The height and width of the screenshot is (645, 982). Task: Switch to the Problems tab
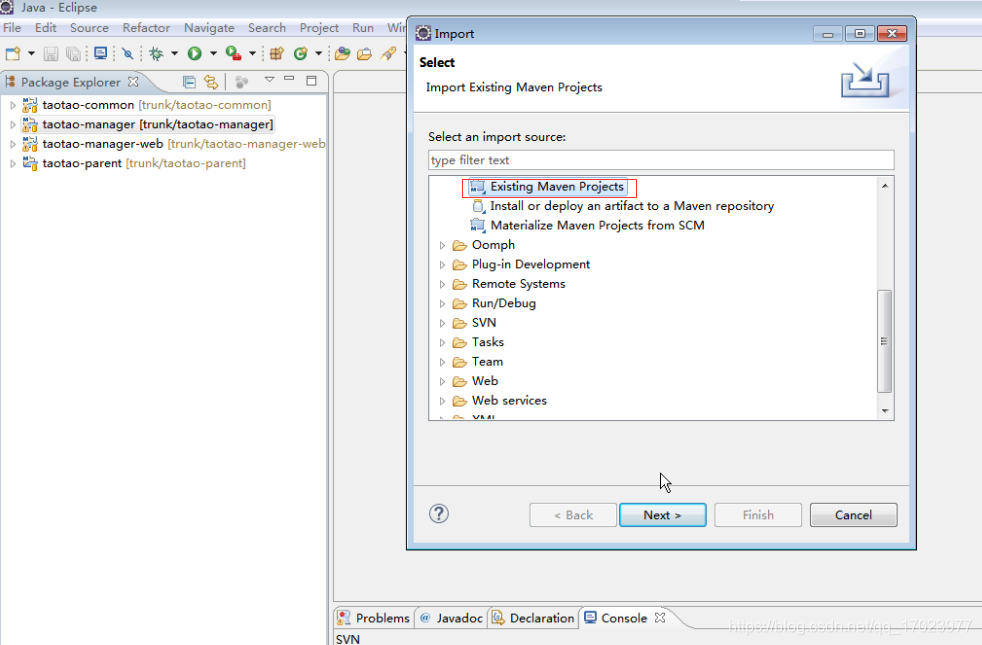[x=373, y=618]
